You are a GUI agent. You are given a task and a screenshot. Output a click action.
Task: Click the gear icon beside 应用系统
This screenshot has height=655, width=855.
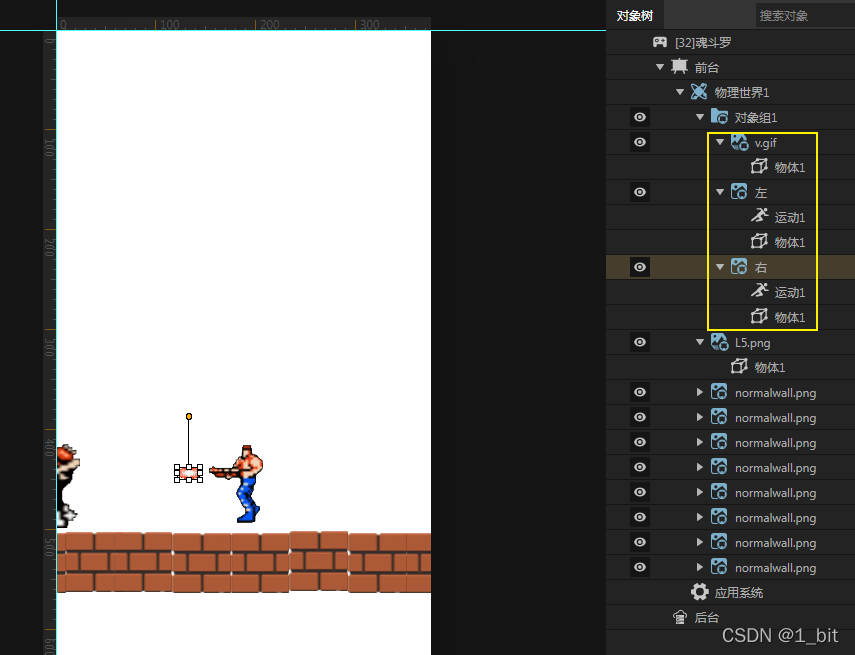click(x=700, y=592)
